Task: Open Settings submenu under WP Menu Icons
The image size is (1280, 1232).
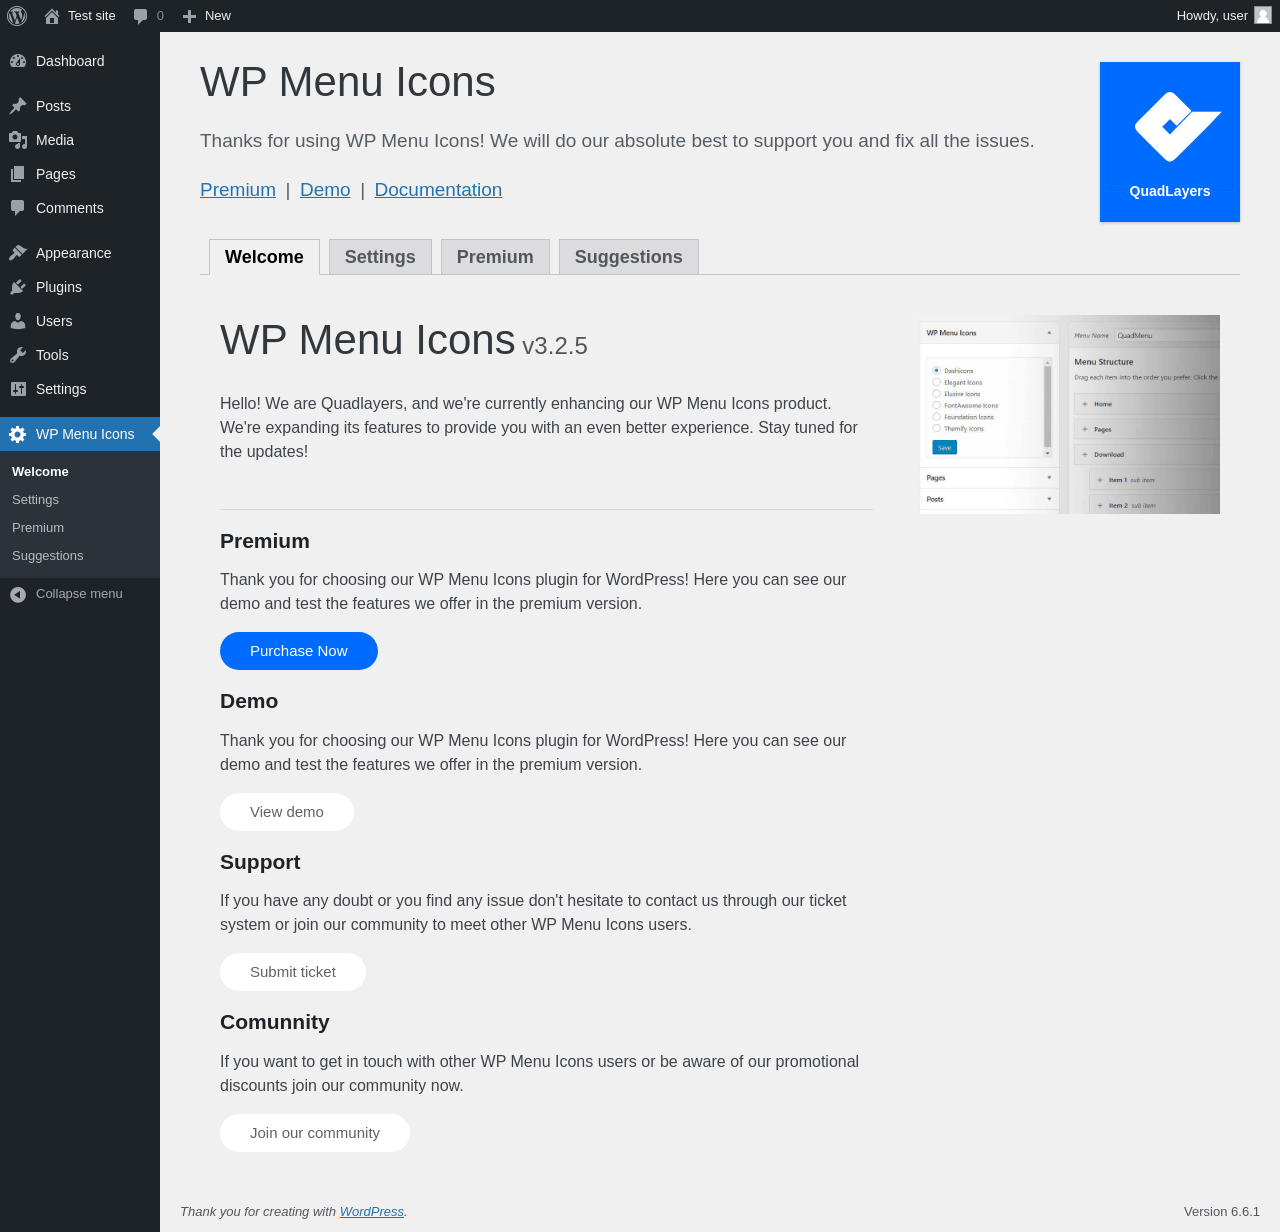Action: 80,500
